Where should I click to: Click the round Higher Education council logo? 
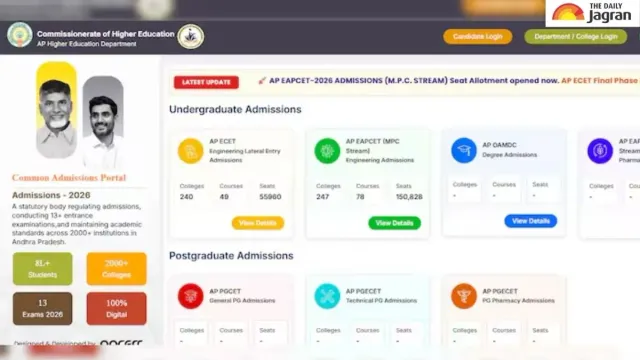191,36
